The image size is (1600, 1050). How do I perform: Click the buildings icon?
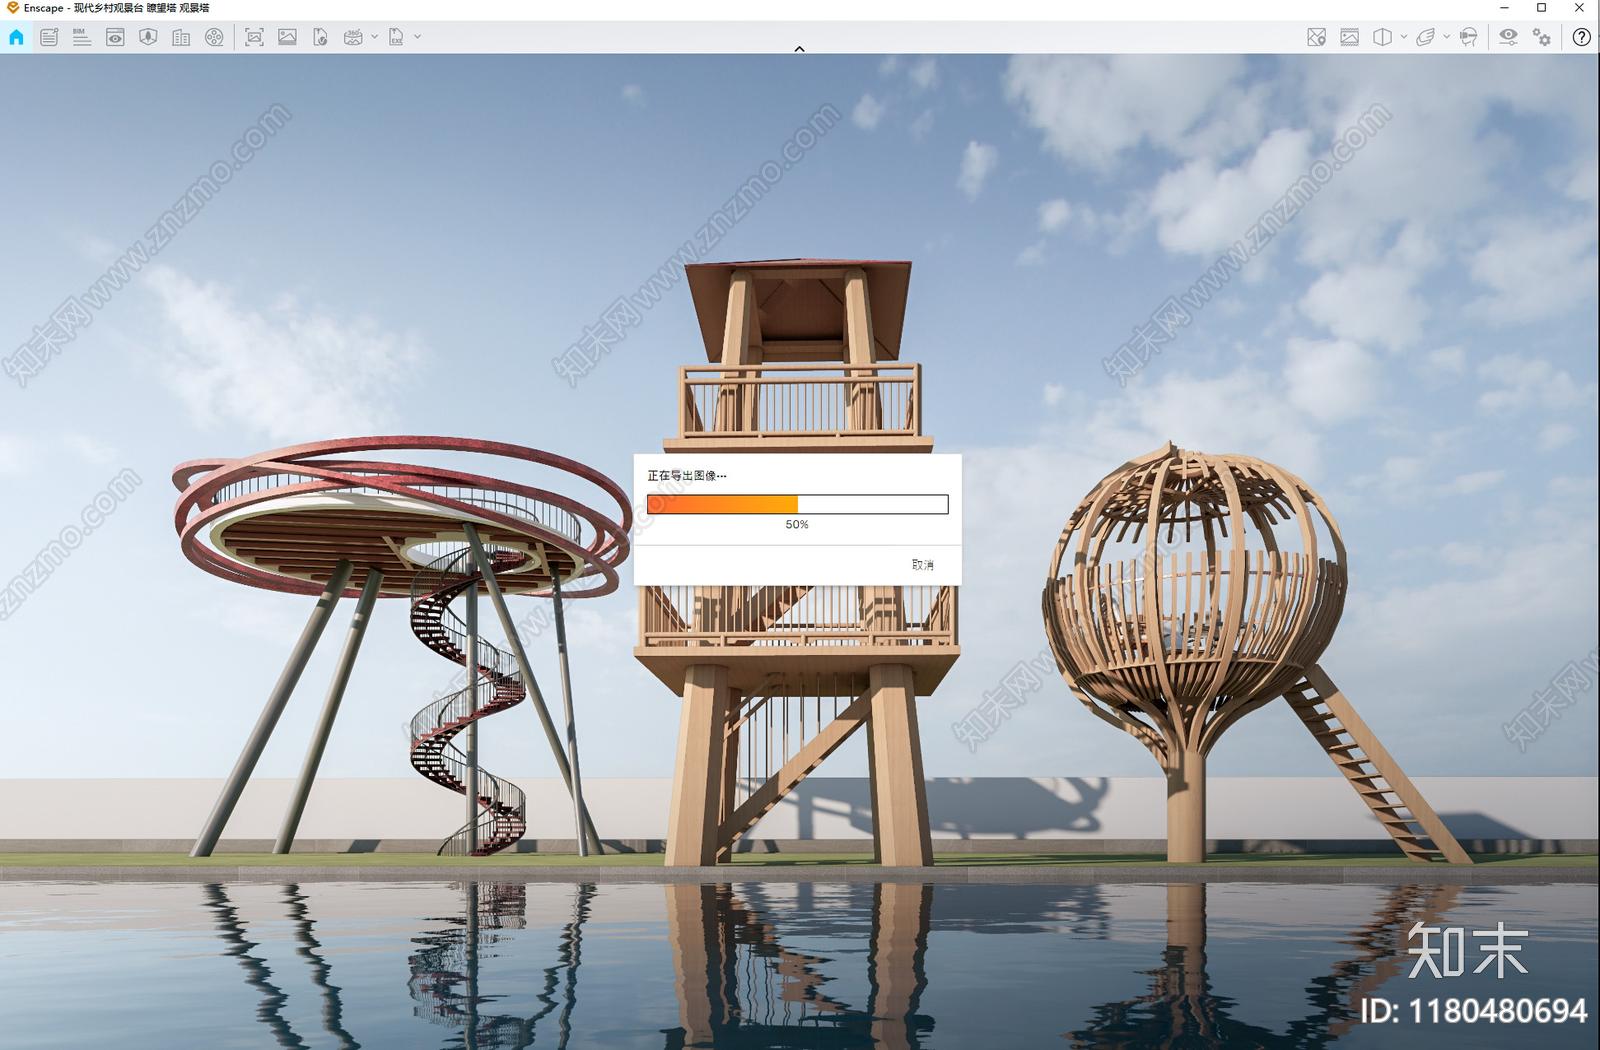click(181, 37)
